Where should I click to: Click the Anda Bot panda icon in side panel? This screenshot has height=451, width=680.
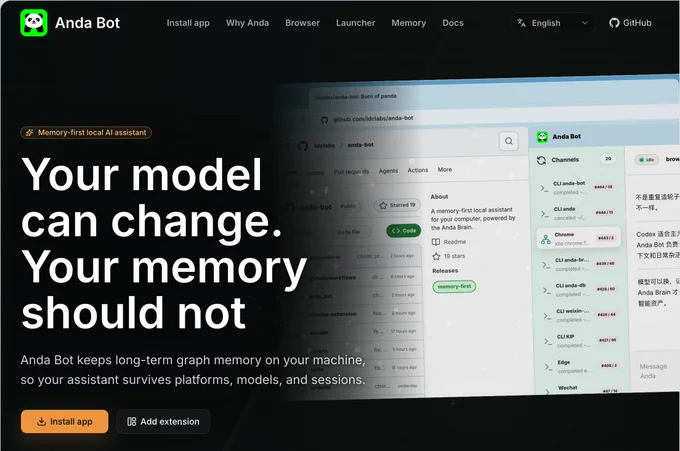[542, 137]
